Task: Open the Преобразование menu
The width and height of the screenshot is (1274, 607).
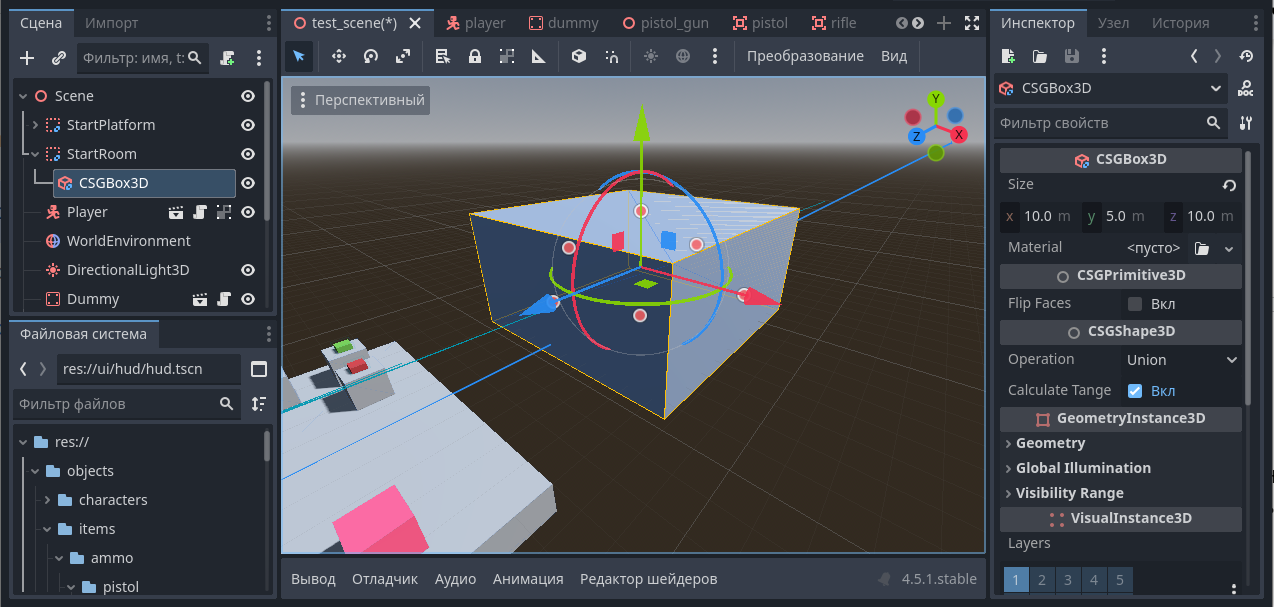Action: pyautogui.click(x=804, y=56)
